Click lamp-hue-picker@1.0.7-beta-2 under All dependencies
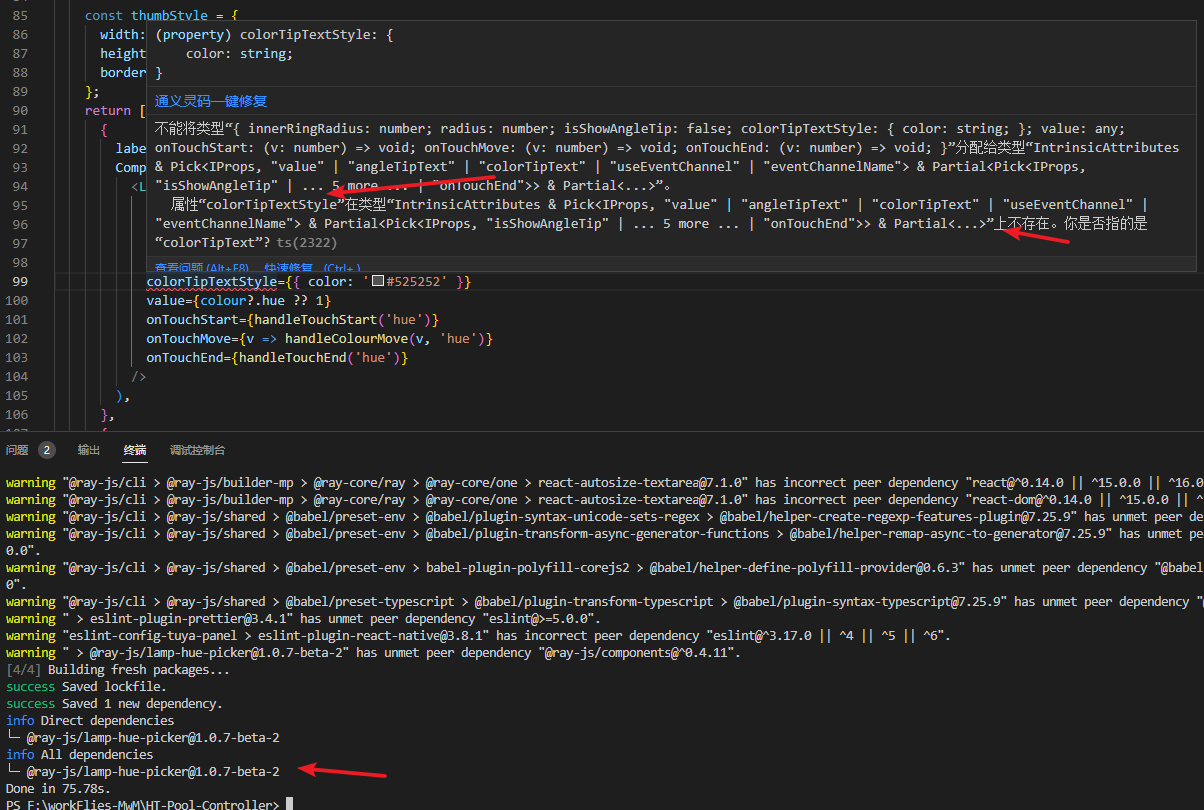This screenshot has height=810, width=1204. pos(153,772)
